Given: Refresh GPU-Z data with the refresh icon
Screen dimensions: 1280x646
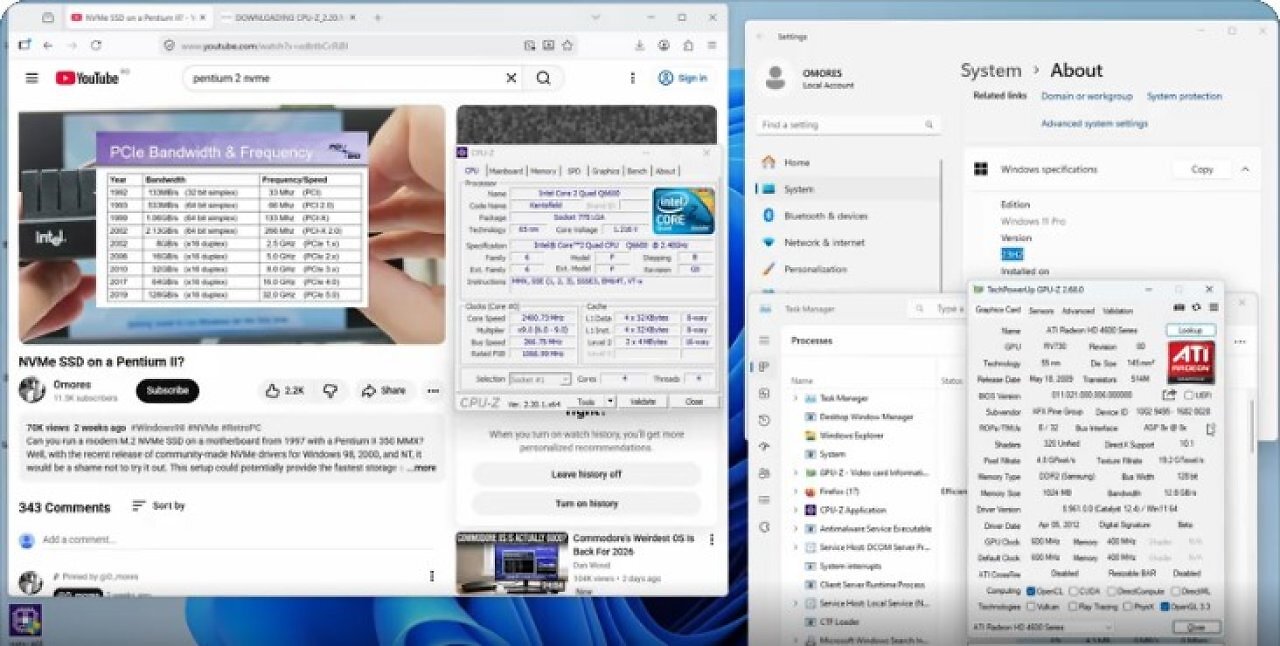Looking at the screenshot, I should coord(1196,308).
